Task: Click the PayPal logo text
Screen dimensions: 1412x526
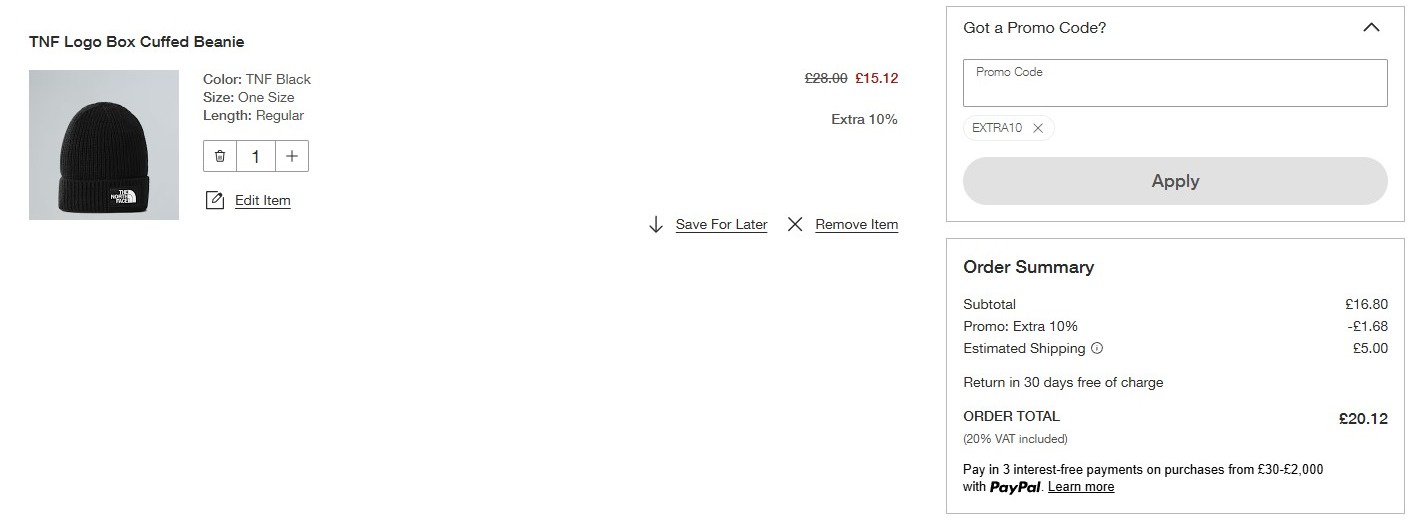Action: tap(1015, 487)
